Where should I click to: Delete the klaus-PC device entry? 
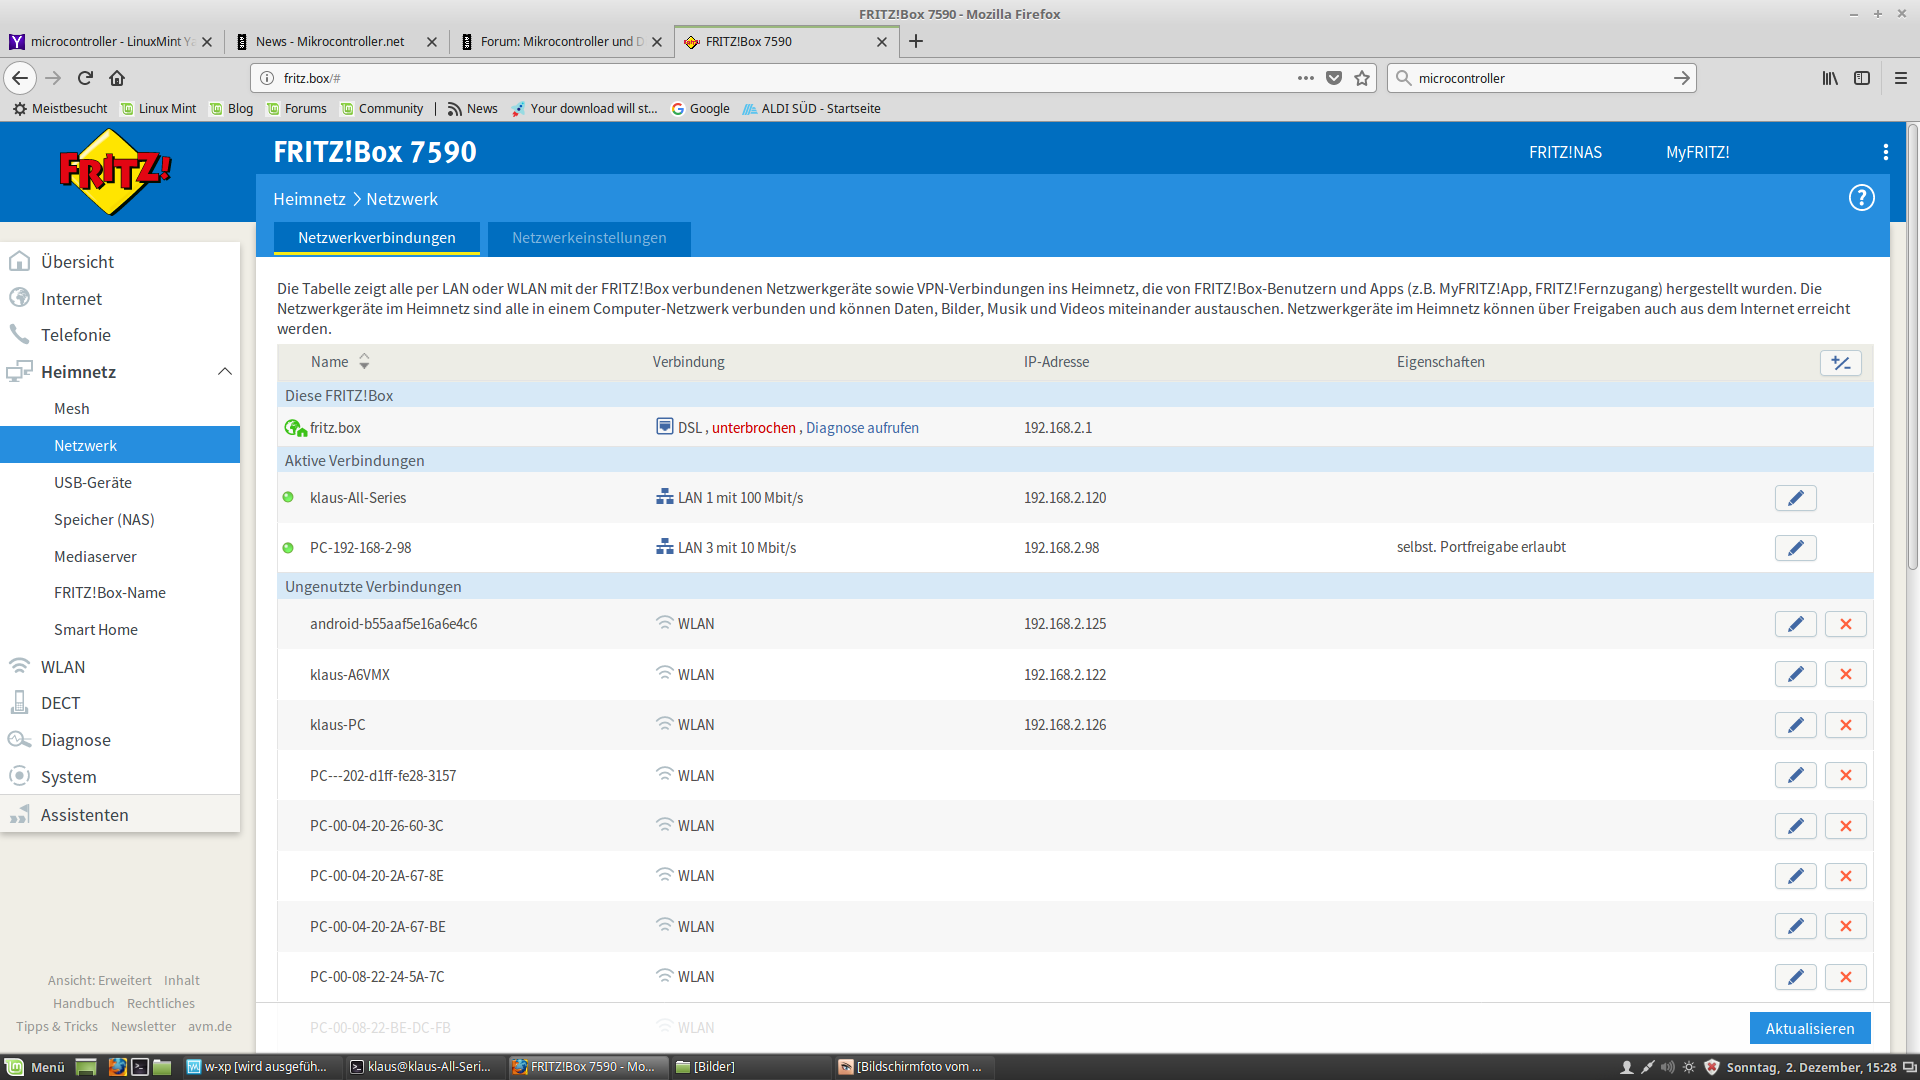[x=1845, y=725]
